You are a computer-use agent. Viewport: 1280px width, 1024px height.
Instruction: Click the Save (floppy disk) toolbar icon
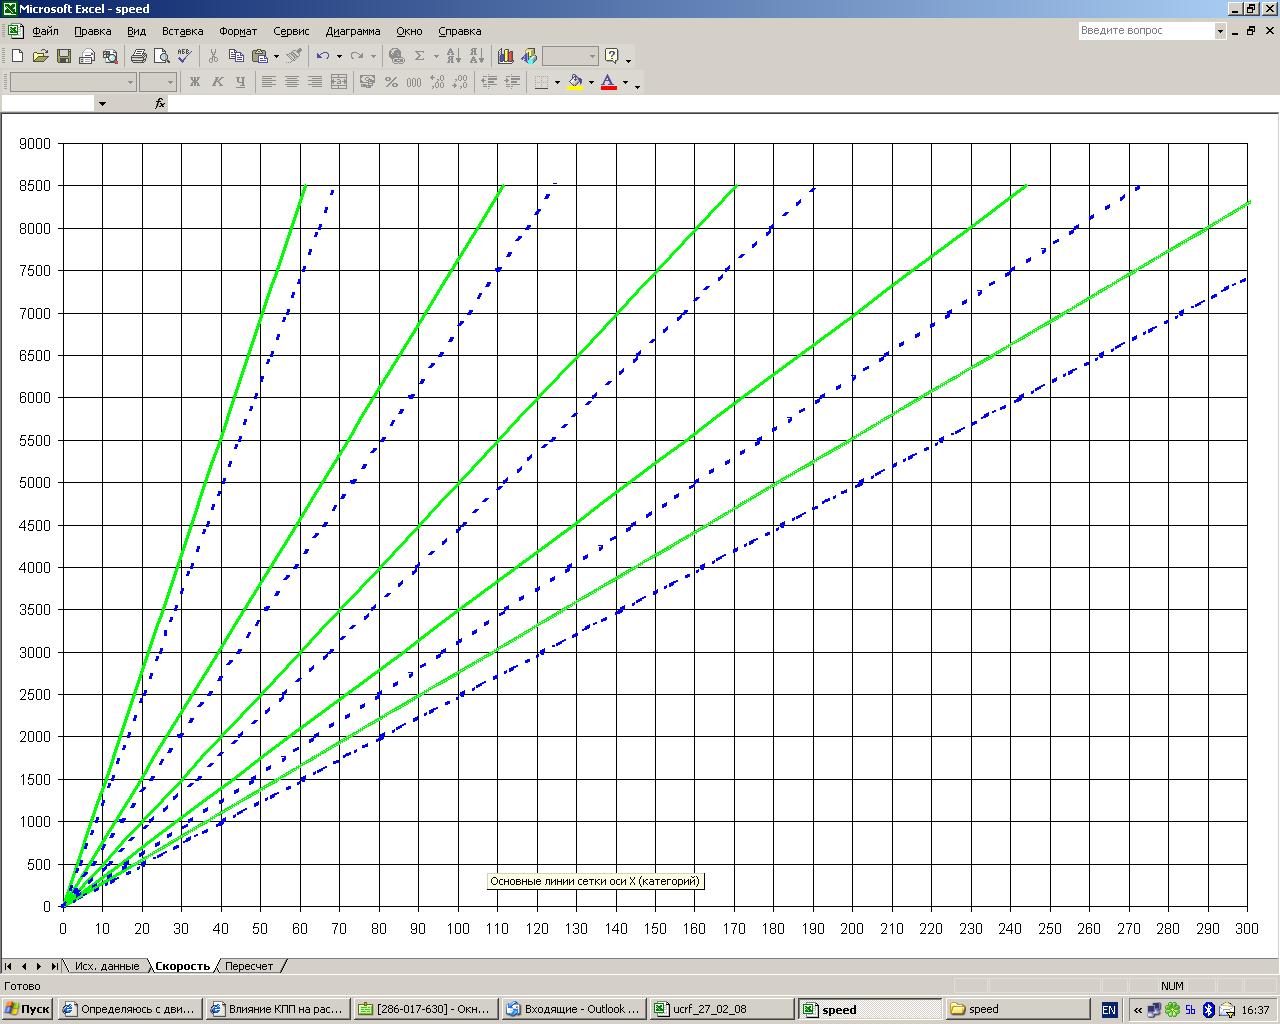63,56
